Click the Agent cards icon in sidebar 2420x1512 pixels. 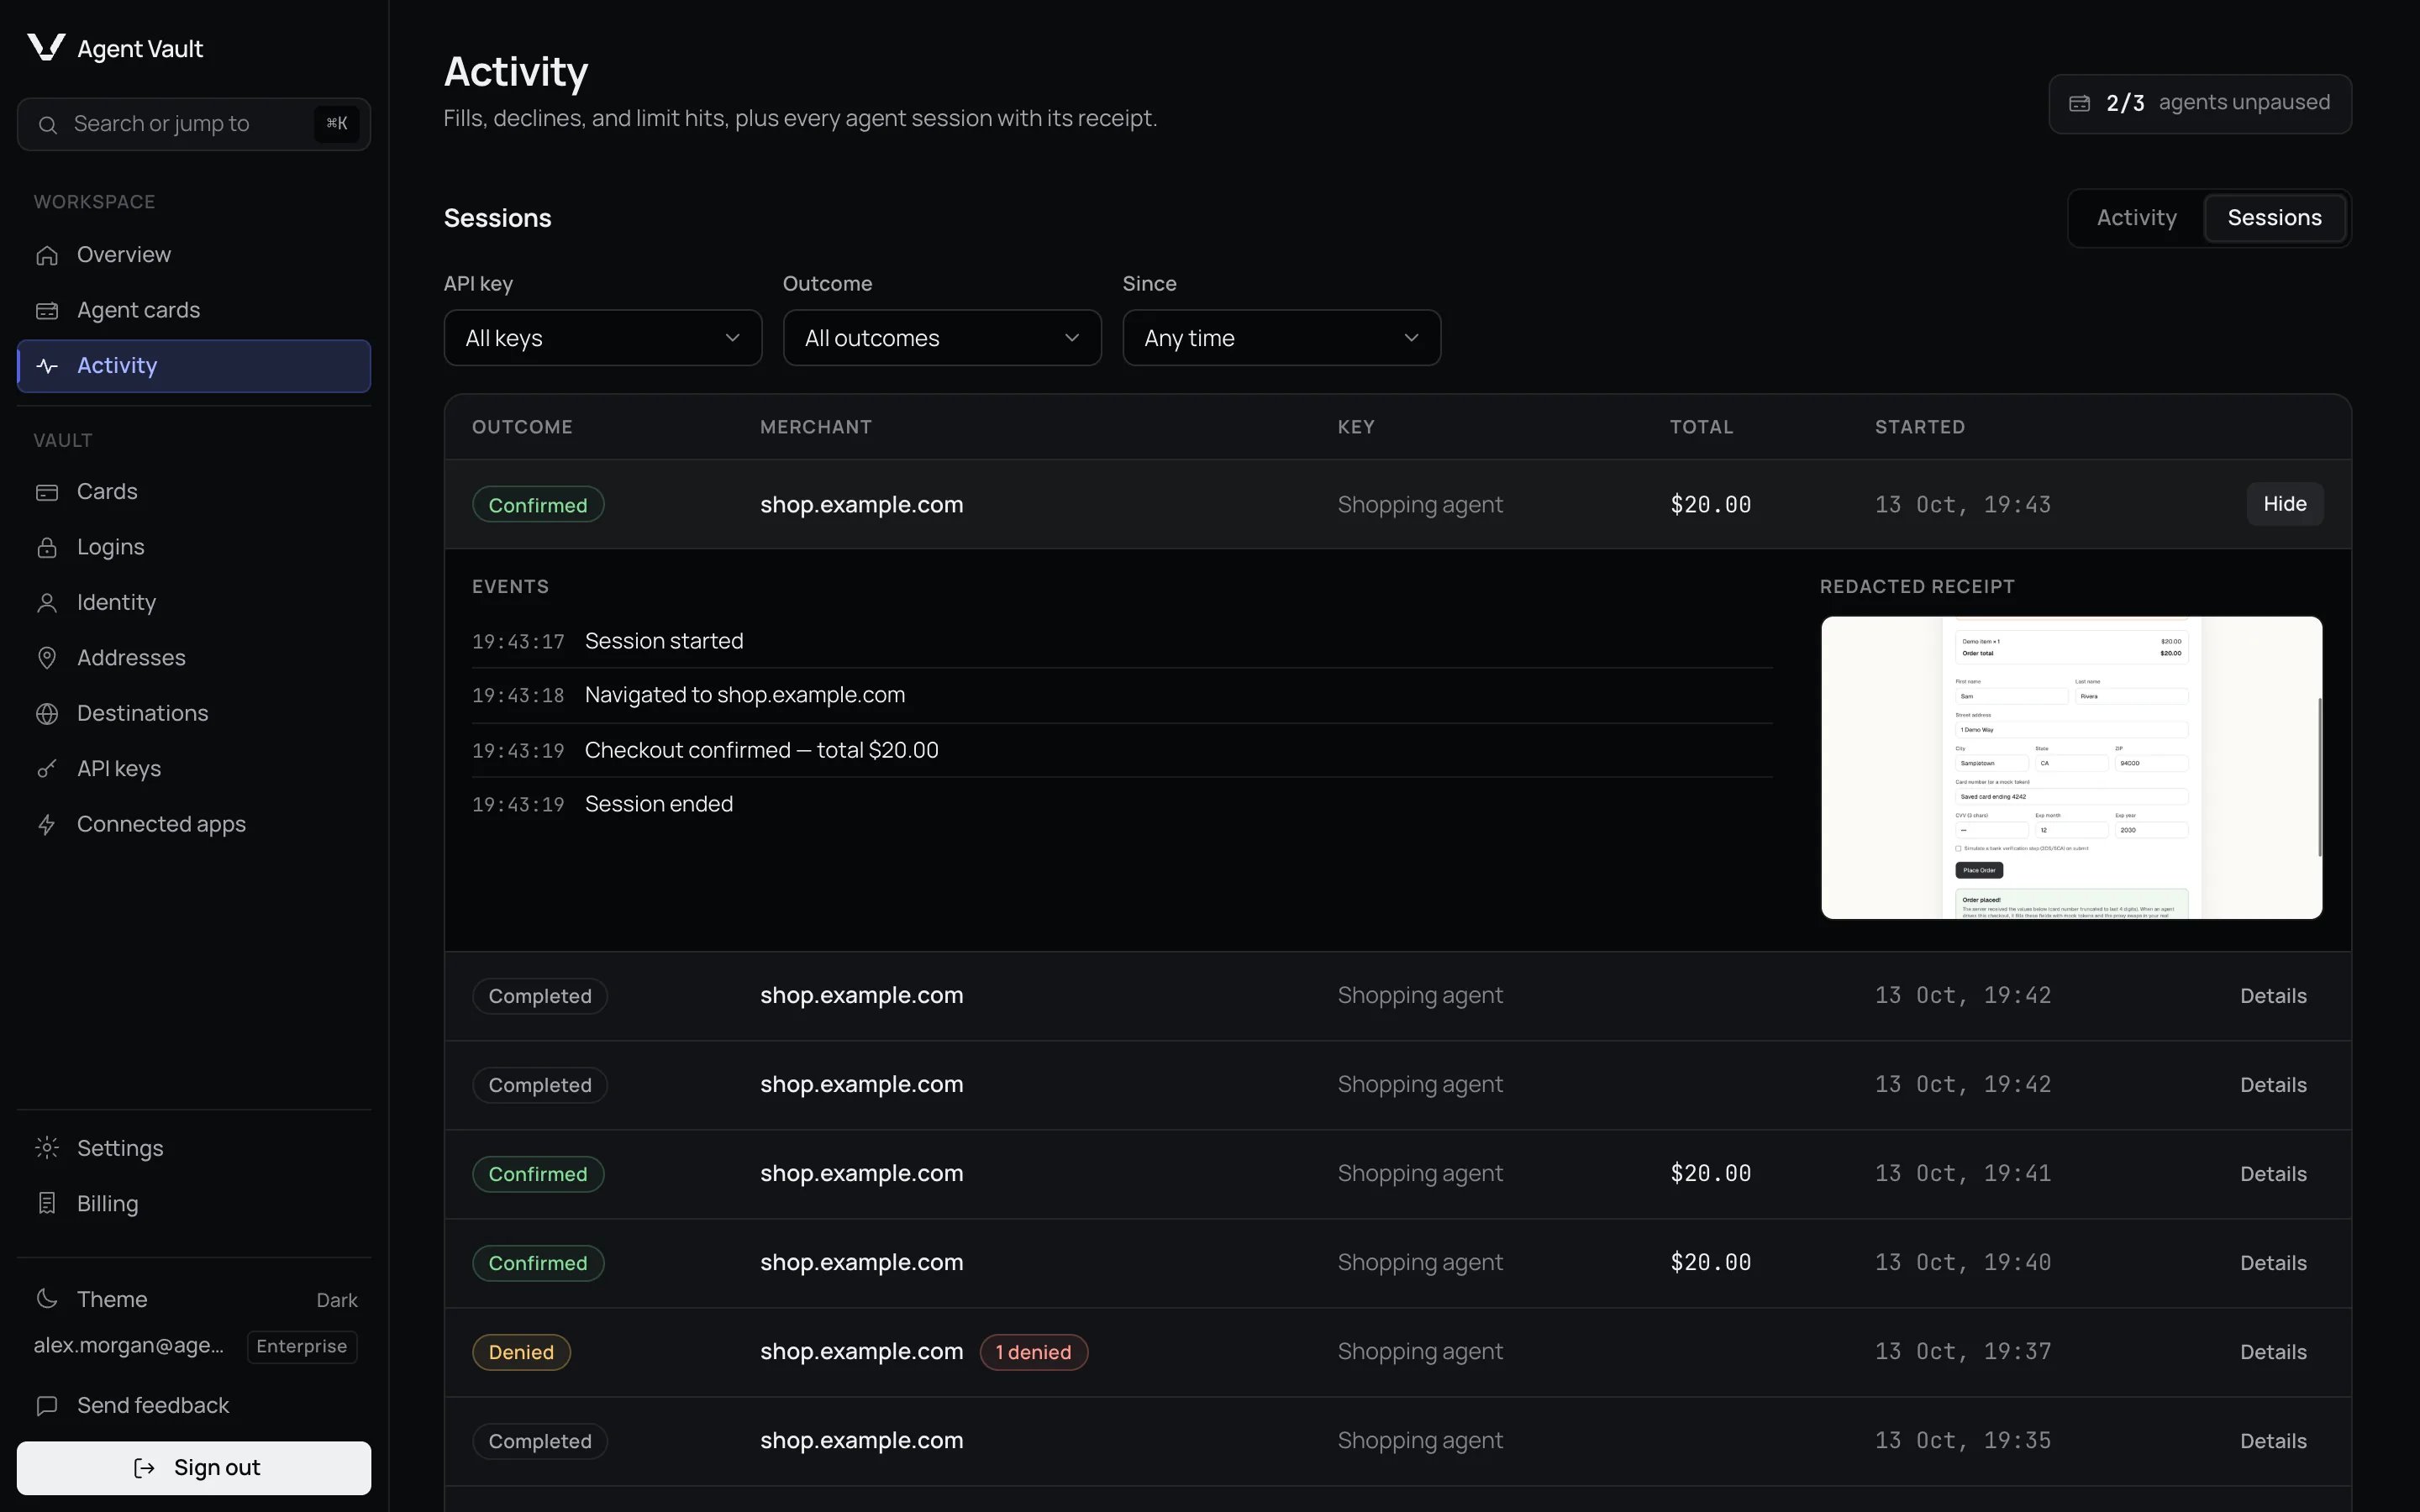pyautogui.click(x=47, y=311)
